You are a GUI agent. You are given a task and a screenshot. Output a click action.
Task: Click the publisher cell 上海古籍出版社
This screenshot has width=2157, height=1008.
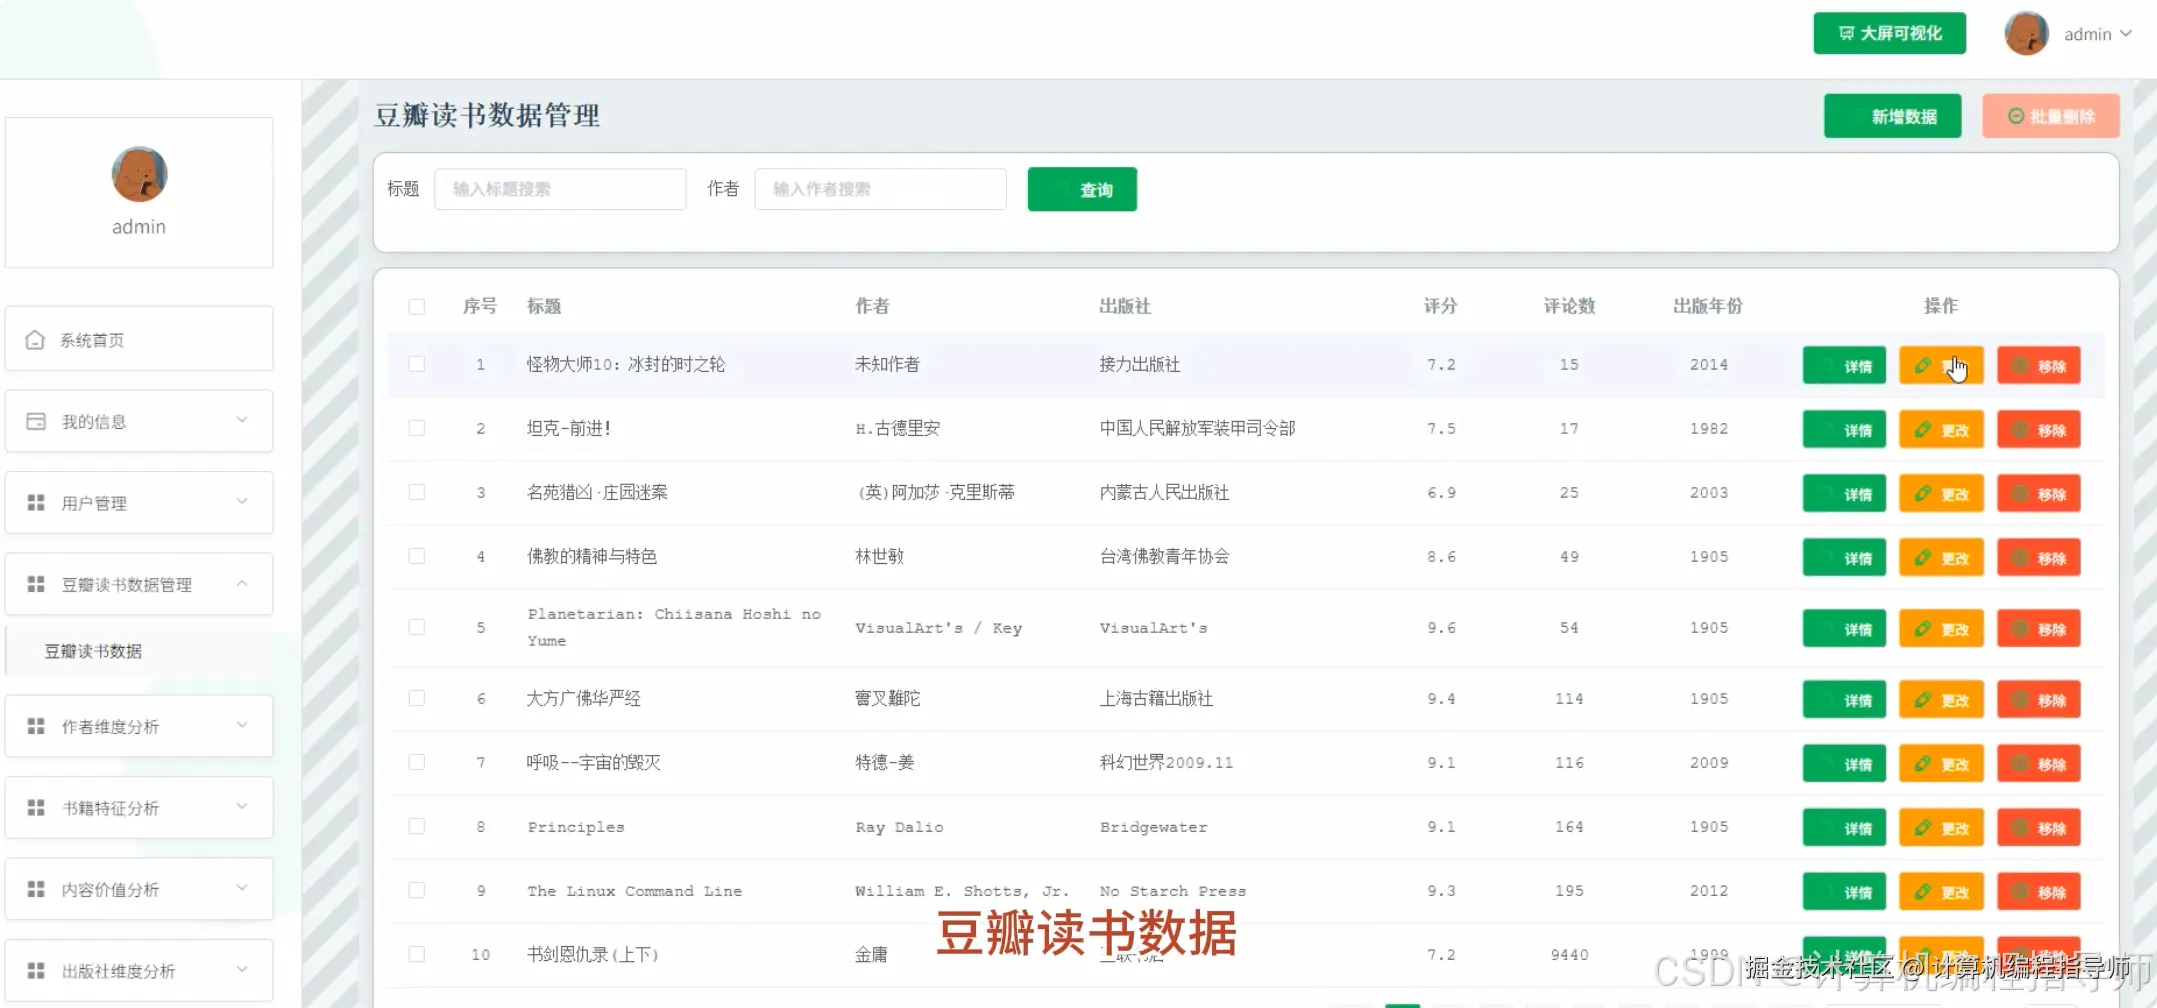tap(1156, 698)
